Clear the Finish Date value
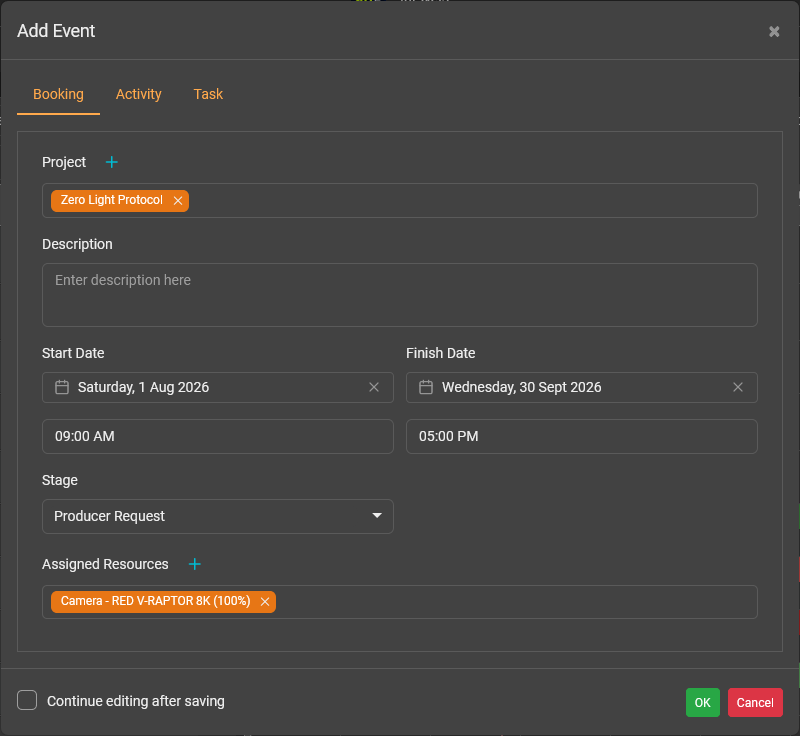Image resolution: width=800 pixels, height=736 pixels. (738, 387)
